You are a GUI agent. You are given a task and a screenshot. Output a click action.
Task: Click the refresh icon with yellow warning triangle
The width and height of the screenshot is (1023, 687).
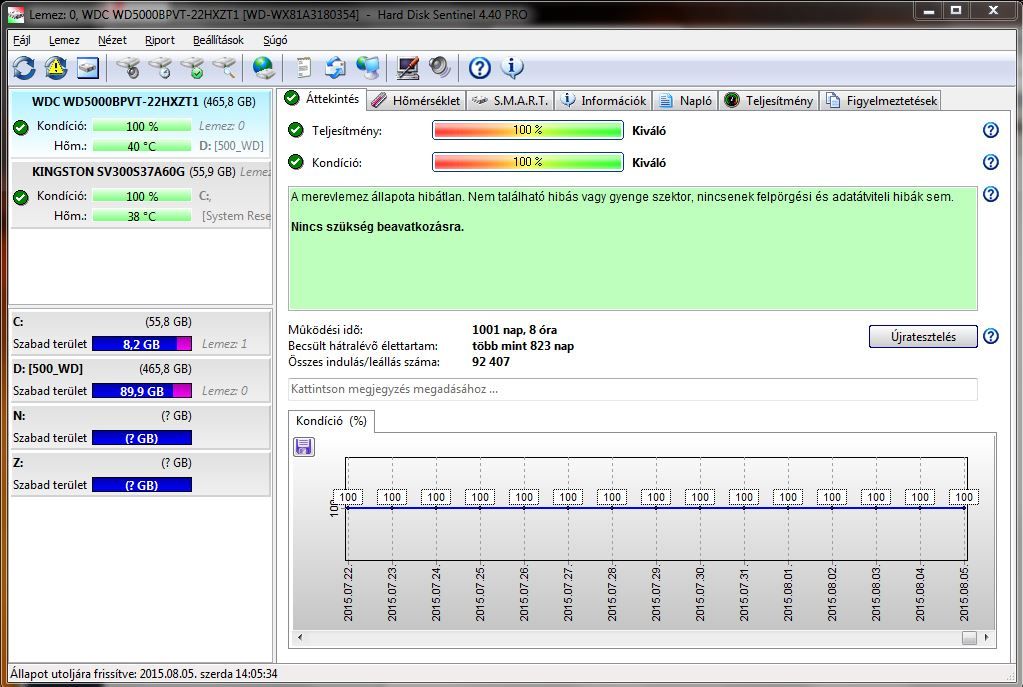[56, 68]
